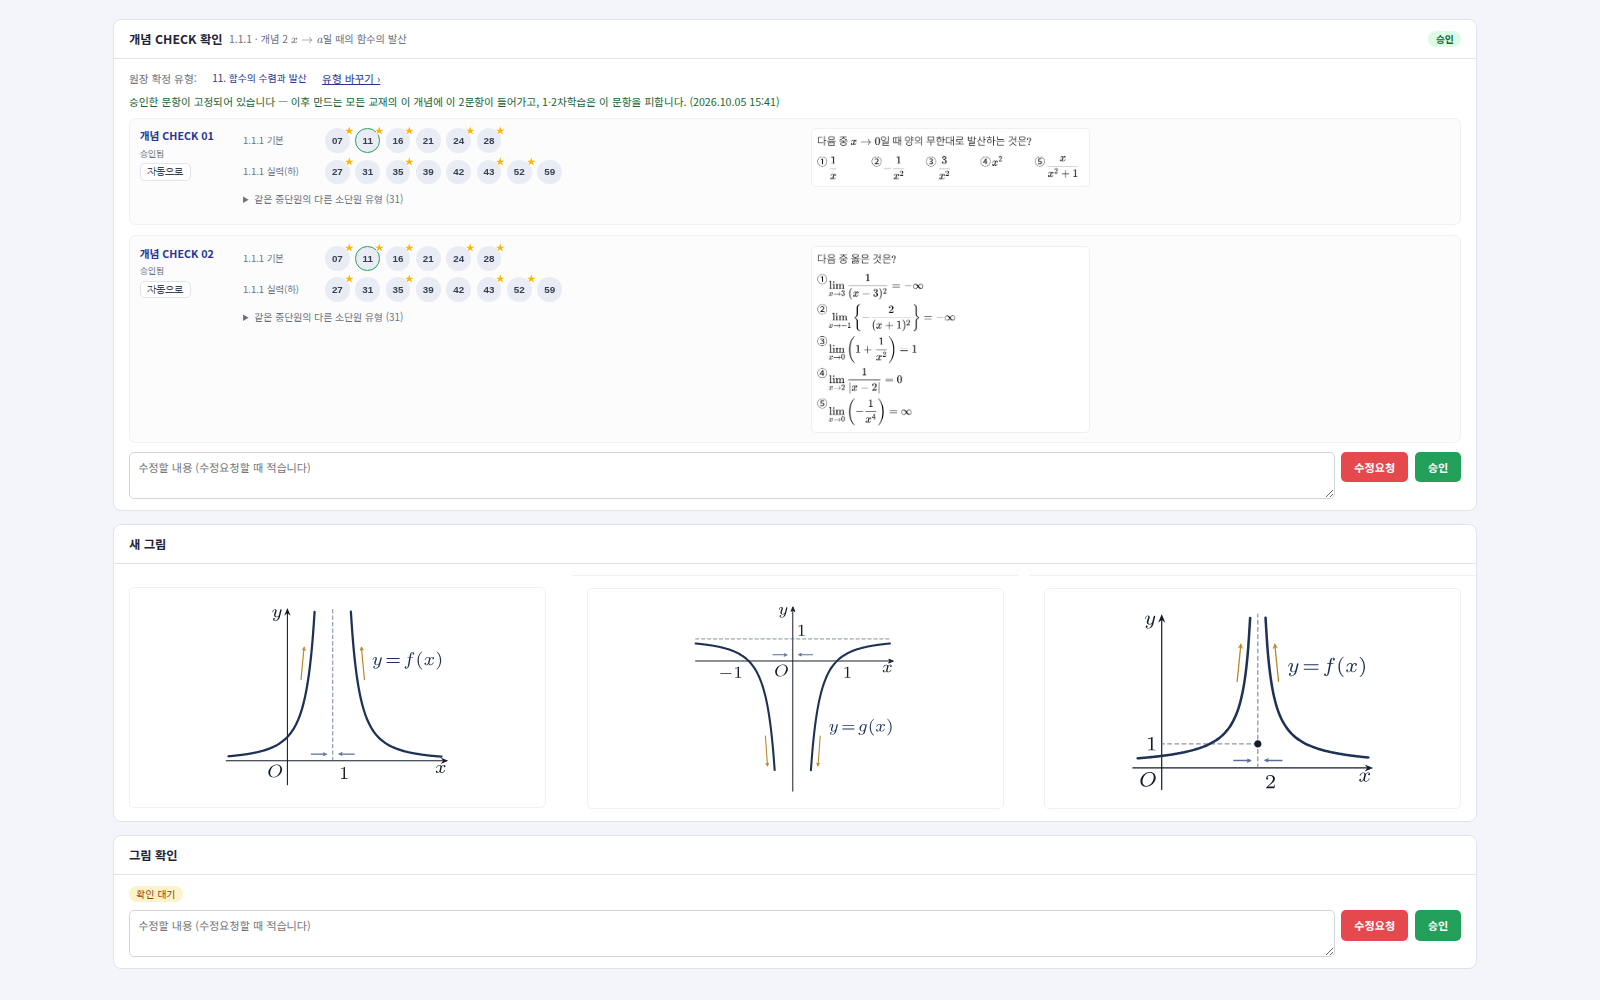The height and width of the screenshot is (1000, 1600).
Task: Click the 그림 확인 section heading
Action: [x=153, y=855]
